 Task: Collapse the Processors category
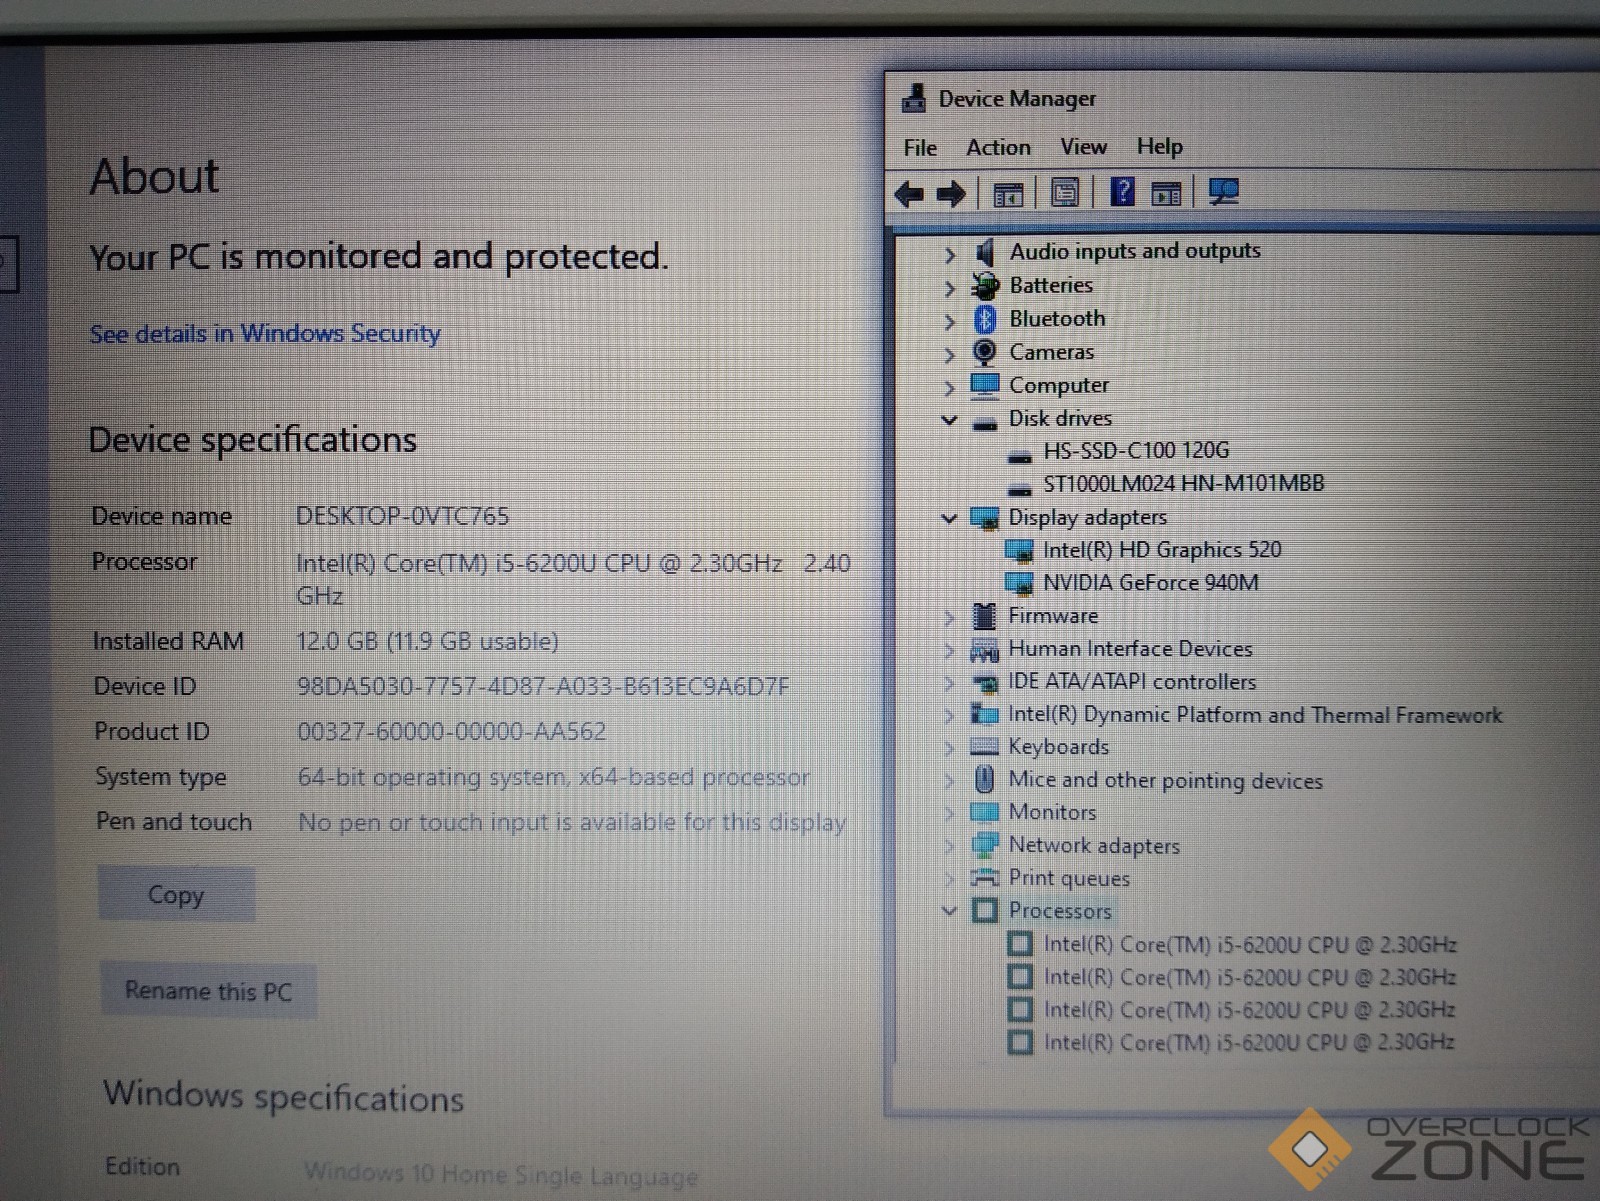pyautogui.click(x=949, y=911)
